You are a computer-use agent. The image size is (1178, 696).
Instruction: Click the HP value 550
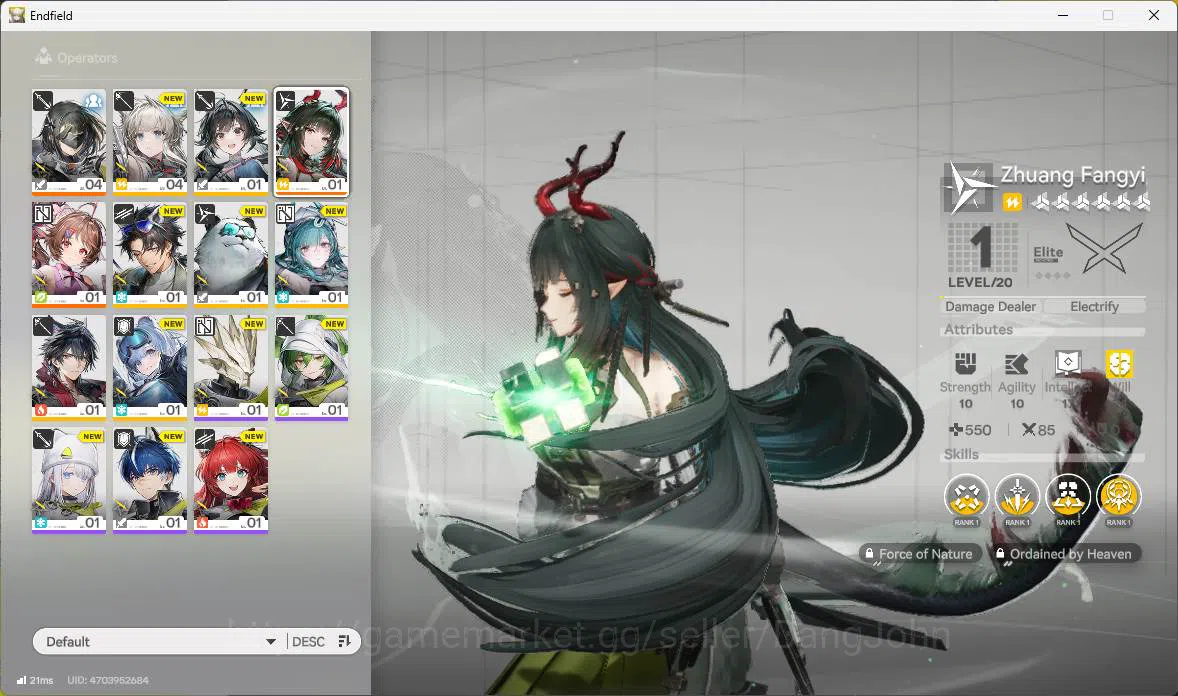(x=970, y=430)
